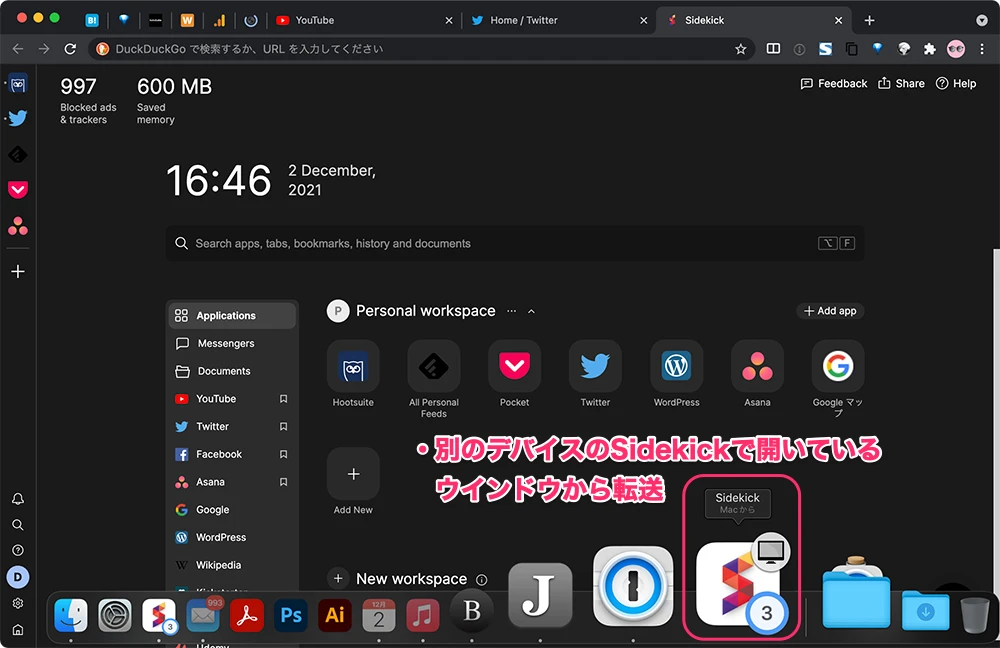Screen dimensions: 1000x648
Task: Open notifications with the sidebar bell icon
Action: (x=18, y=499)
